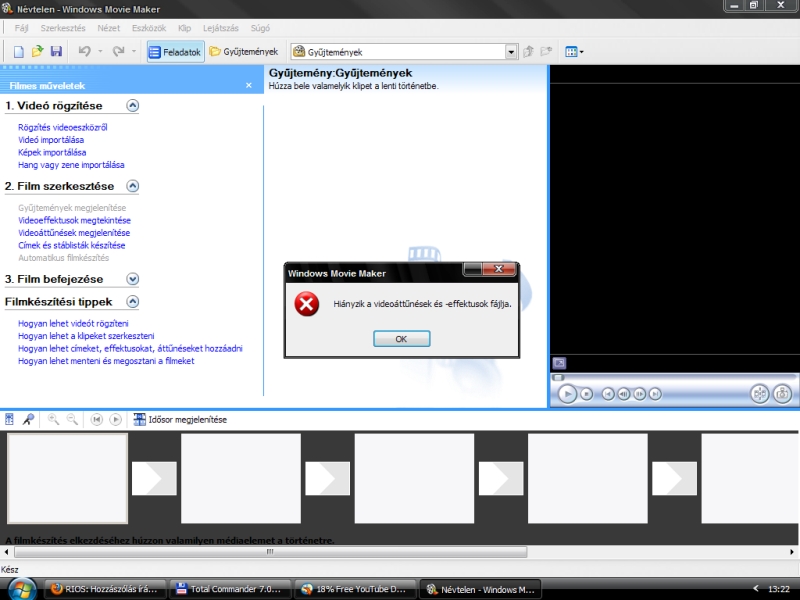Click Rögzítés videoeszközről link
800x600 pixels.
pyautogui.click(x=63, y=128)
